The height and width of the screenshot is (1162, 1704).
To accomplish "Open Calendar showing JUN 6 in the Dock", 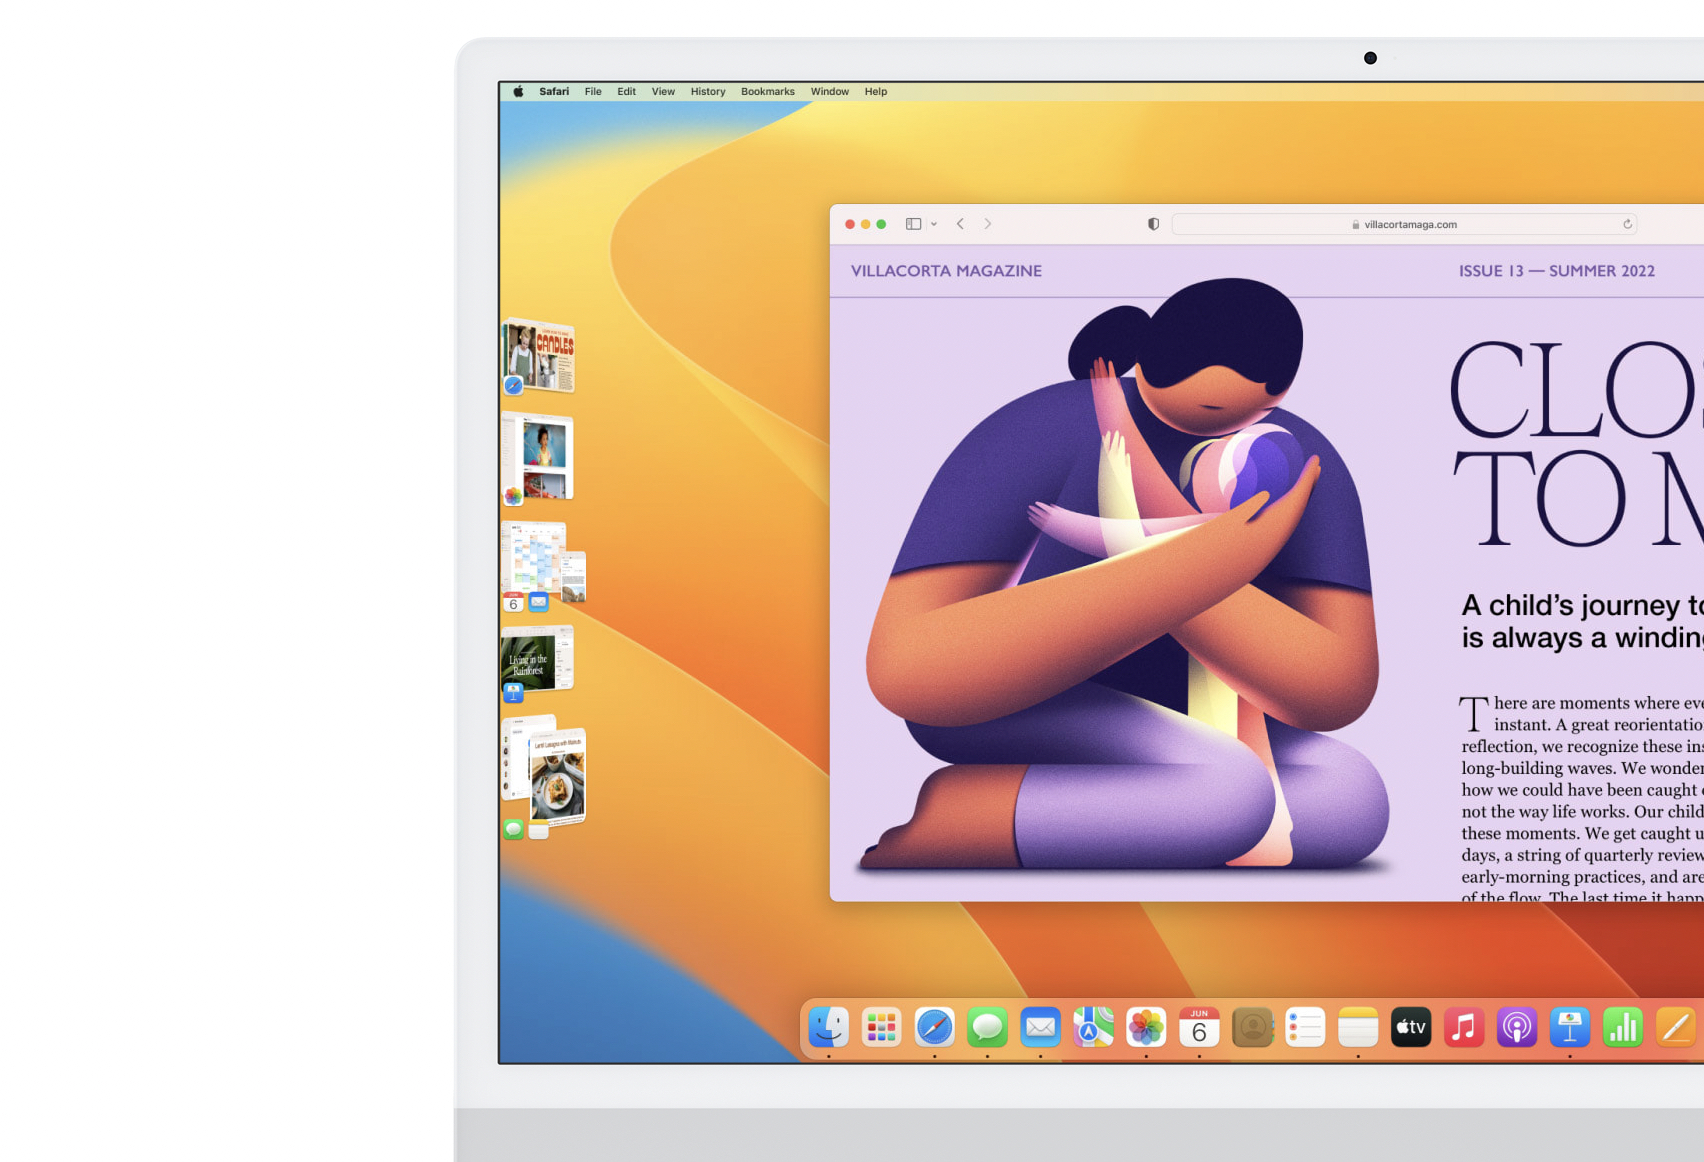I will 1199,1027.
